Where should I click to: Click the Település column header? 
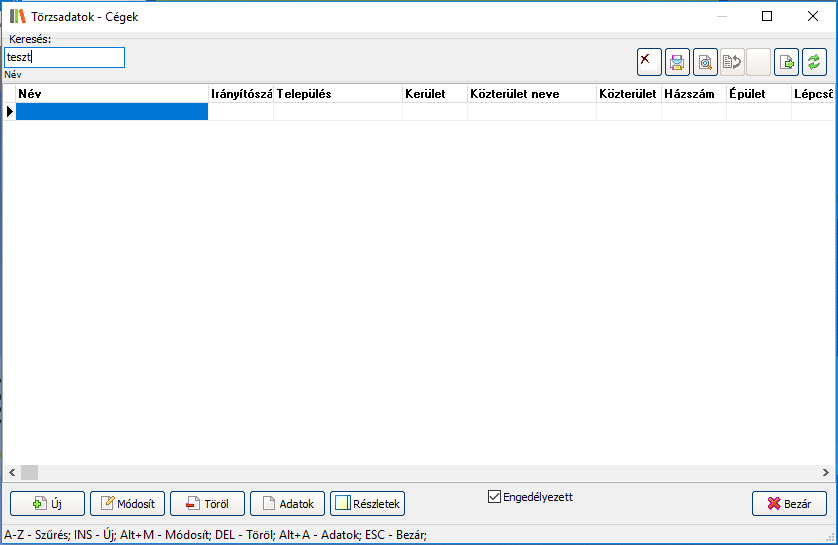coord(338,94)
